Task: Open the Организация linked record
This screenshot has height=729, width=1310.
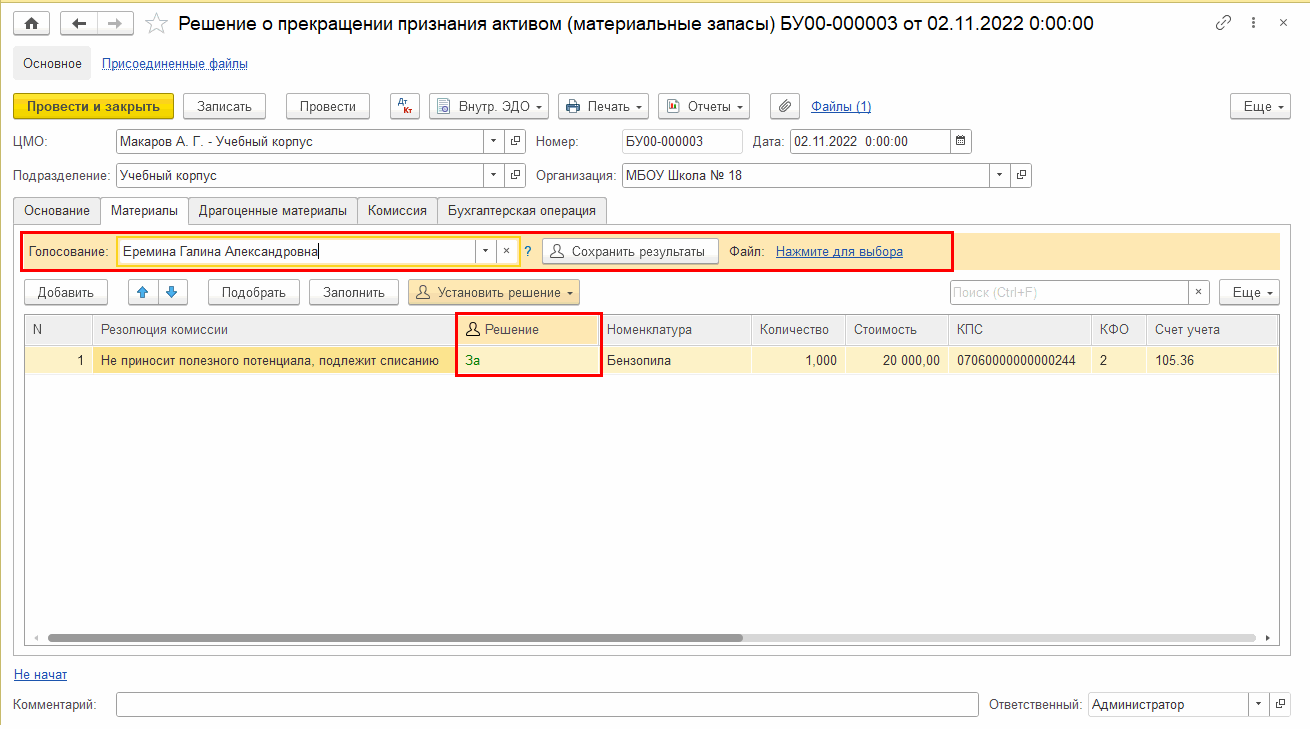Action: [1021, 175]
